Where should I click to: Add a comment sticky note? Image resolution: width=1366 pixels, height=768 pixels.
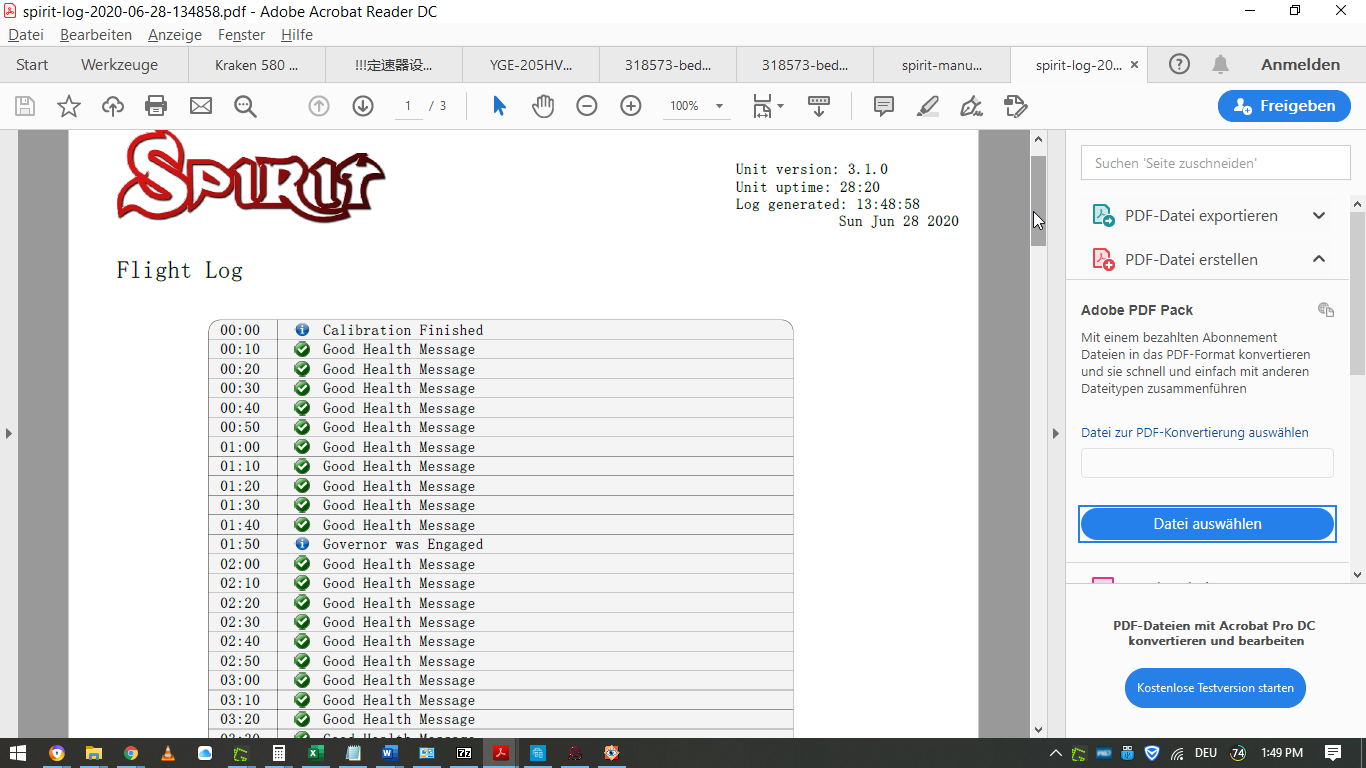[884, 106]
